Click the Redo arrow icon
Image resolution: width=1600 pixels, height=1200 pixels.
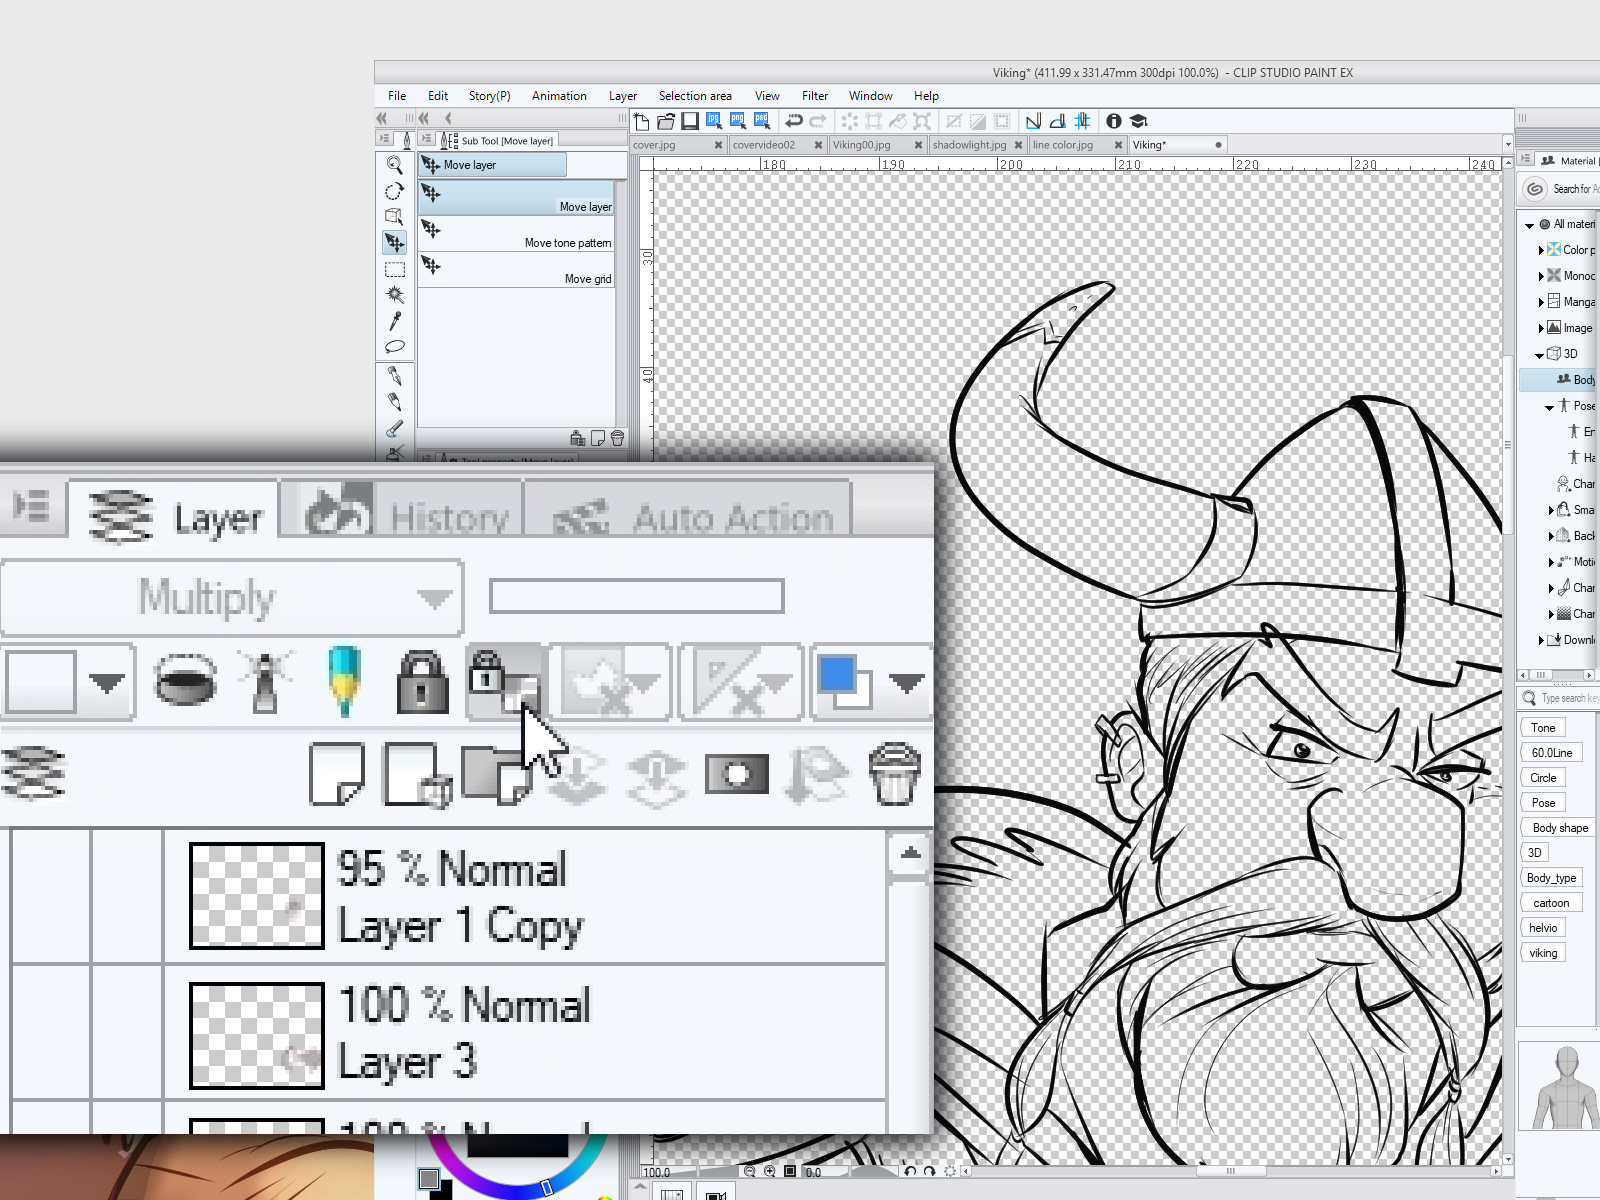coord(818,121)
